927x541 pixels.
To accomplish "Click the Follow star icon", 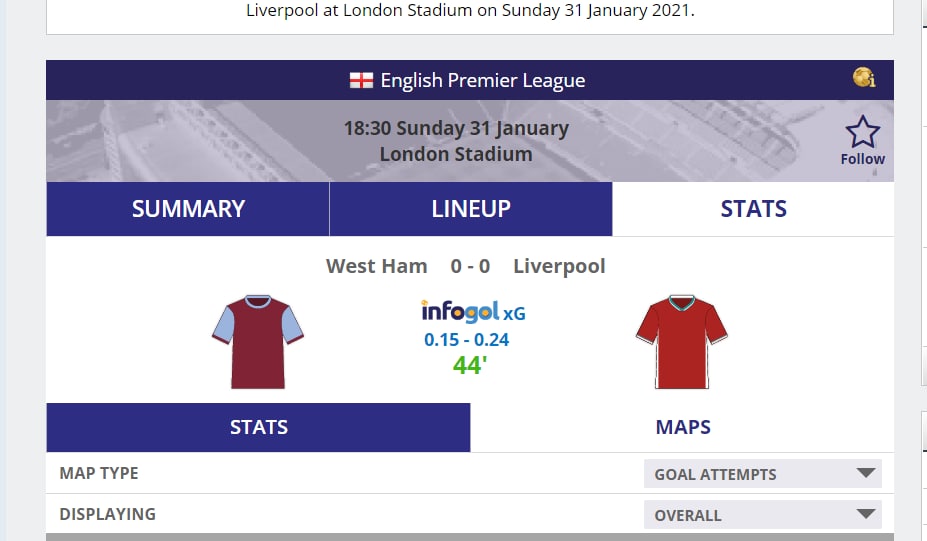I will click(x=862, y=133).
